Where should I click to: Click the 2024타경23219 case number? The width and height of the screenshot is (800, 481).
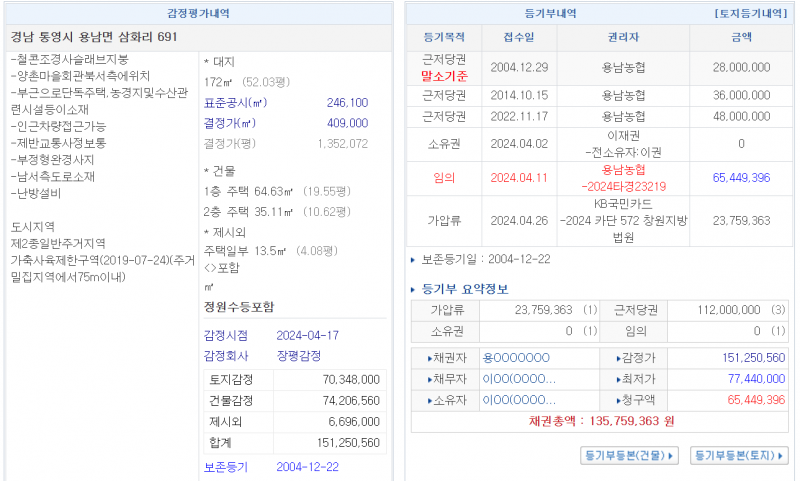623,186
